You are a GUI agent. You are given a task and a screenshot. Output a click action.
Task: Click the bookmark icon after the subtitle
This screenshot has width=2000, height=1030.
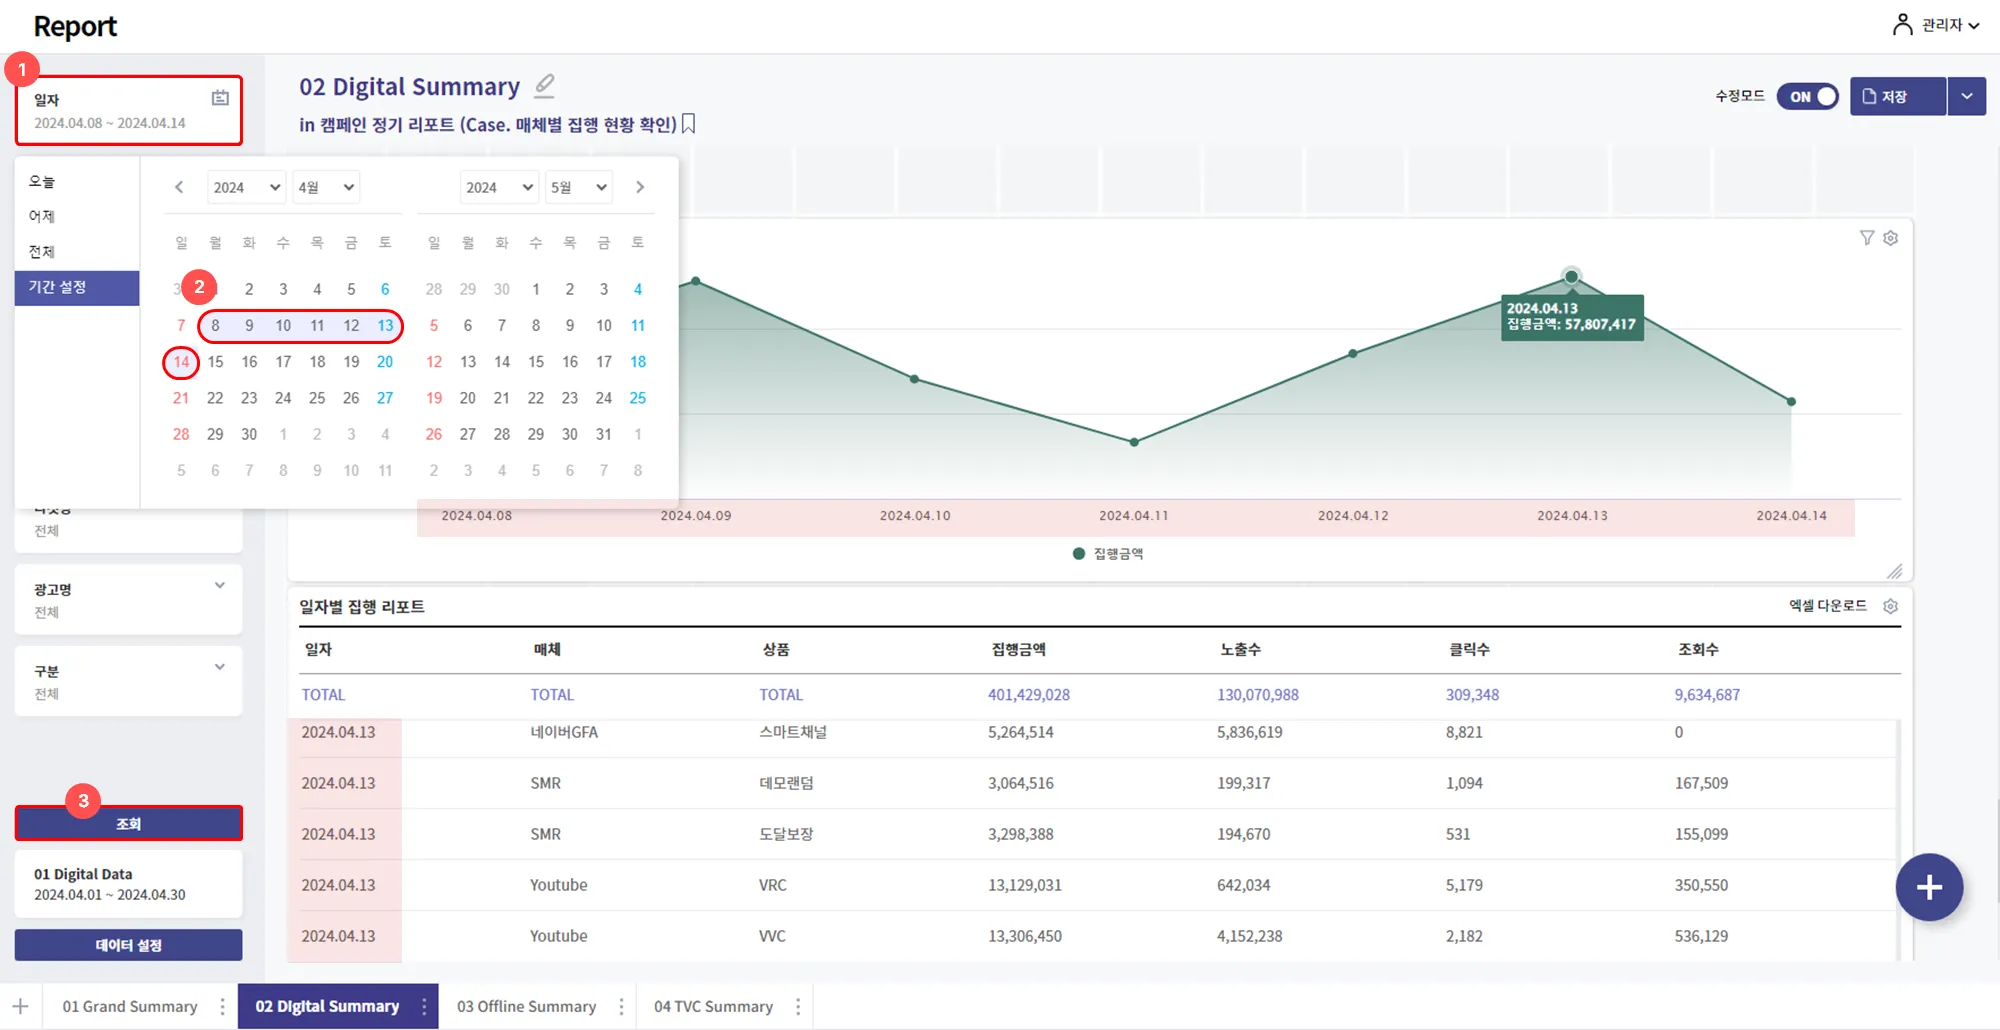click(689, 124)
